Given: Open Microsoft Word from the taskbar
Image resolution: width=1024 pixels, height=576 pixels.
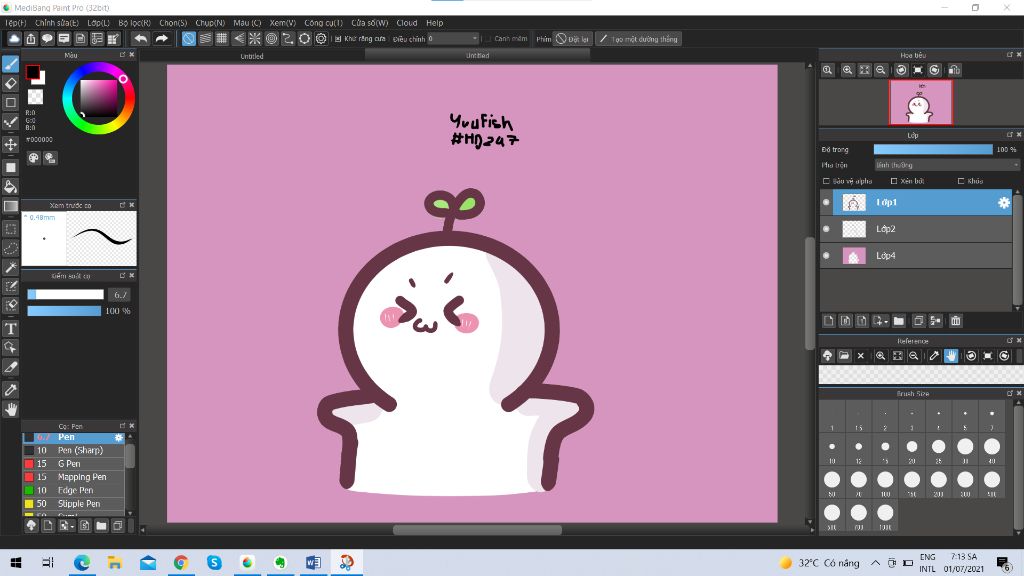Looking at the screenshot, I should point(313,562).
